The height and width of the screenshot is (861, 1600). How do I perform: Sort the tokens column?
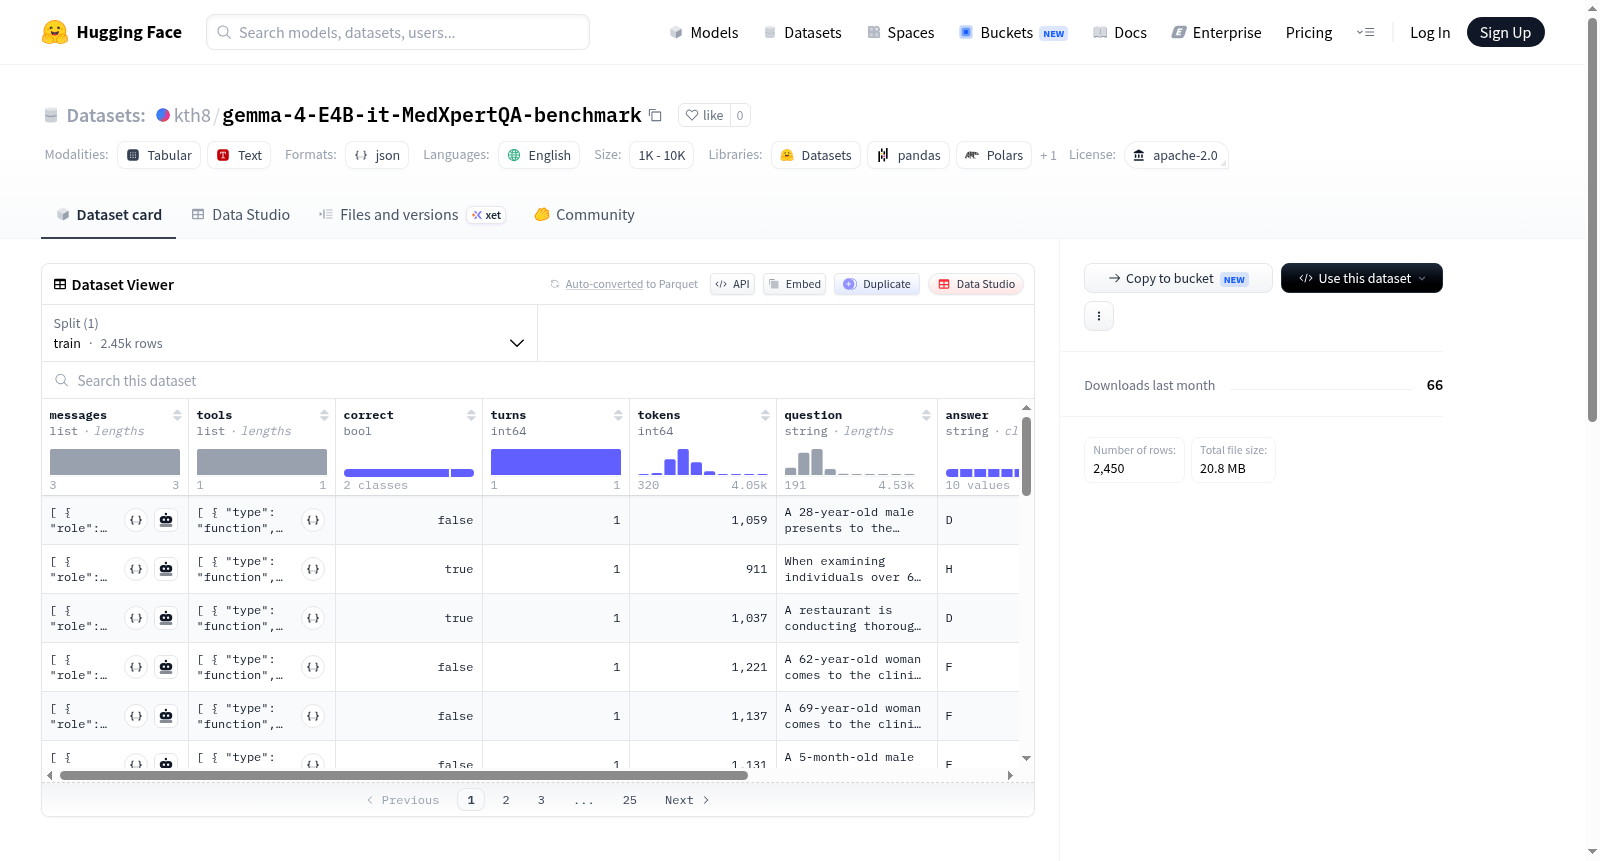tap(765, 415)
